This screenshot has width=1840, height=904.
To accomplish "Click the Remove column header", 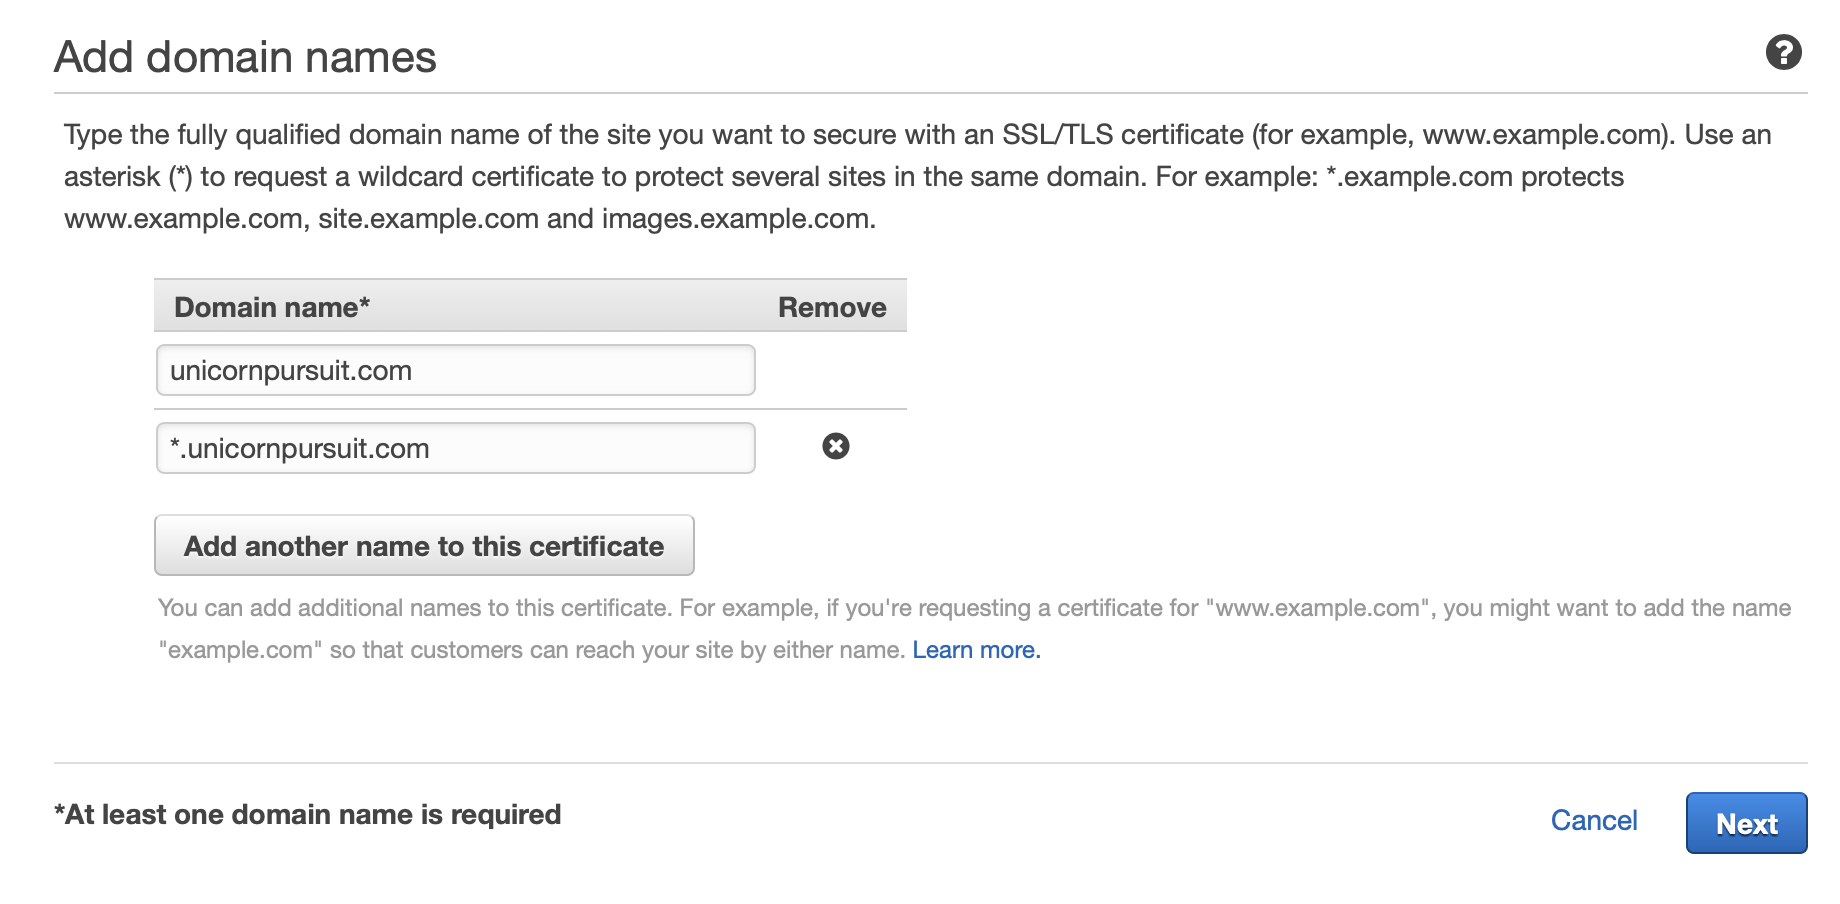I will [x=832, y=307].
